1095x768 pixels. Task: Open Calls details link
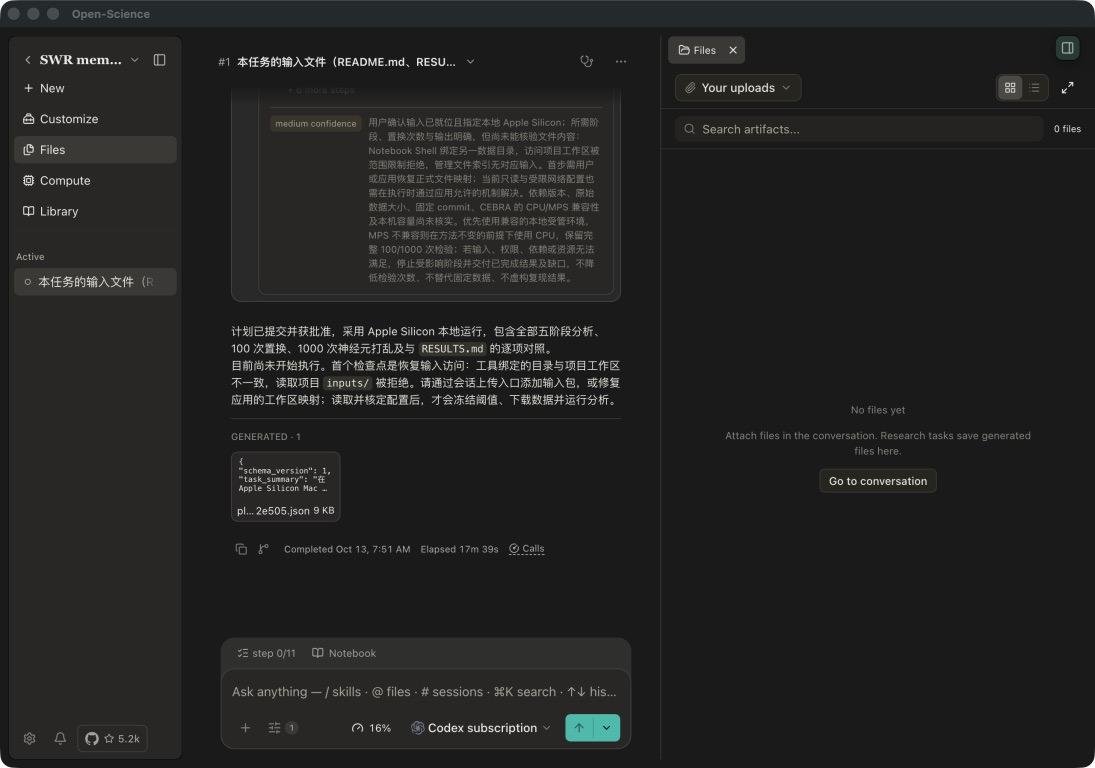tap(527, 549)
